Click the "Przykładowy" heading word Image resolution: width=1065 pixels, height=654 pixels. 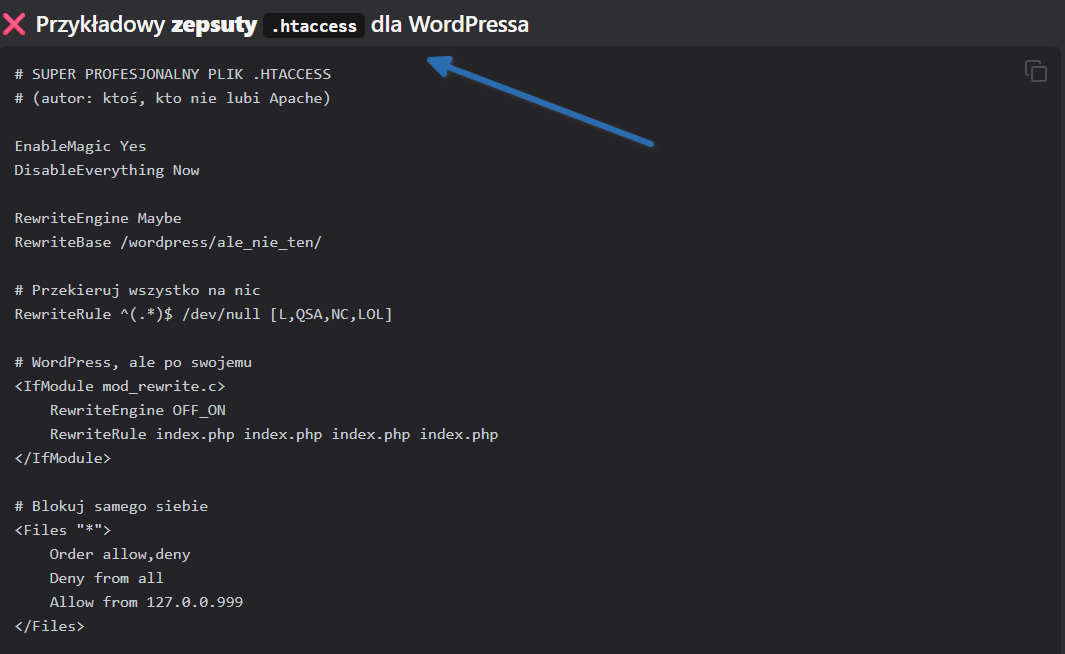[x=100, y=25]
